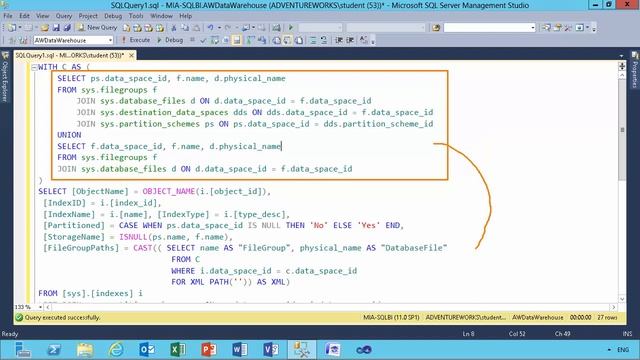Paste from clipboard
The image size is (640, 360).
196,28
